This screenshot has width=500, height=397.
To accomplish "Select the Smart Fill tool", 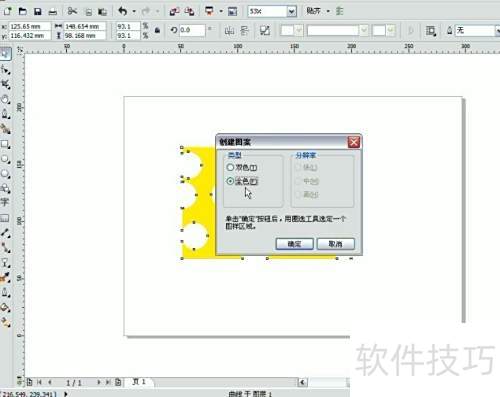I will point(5,129).
